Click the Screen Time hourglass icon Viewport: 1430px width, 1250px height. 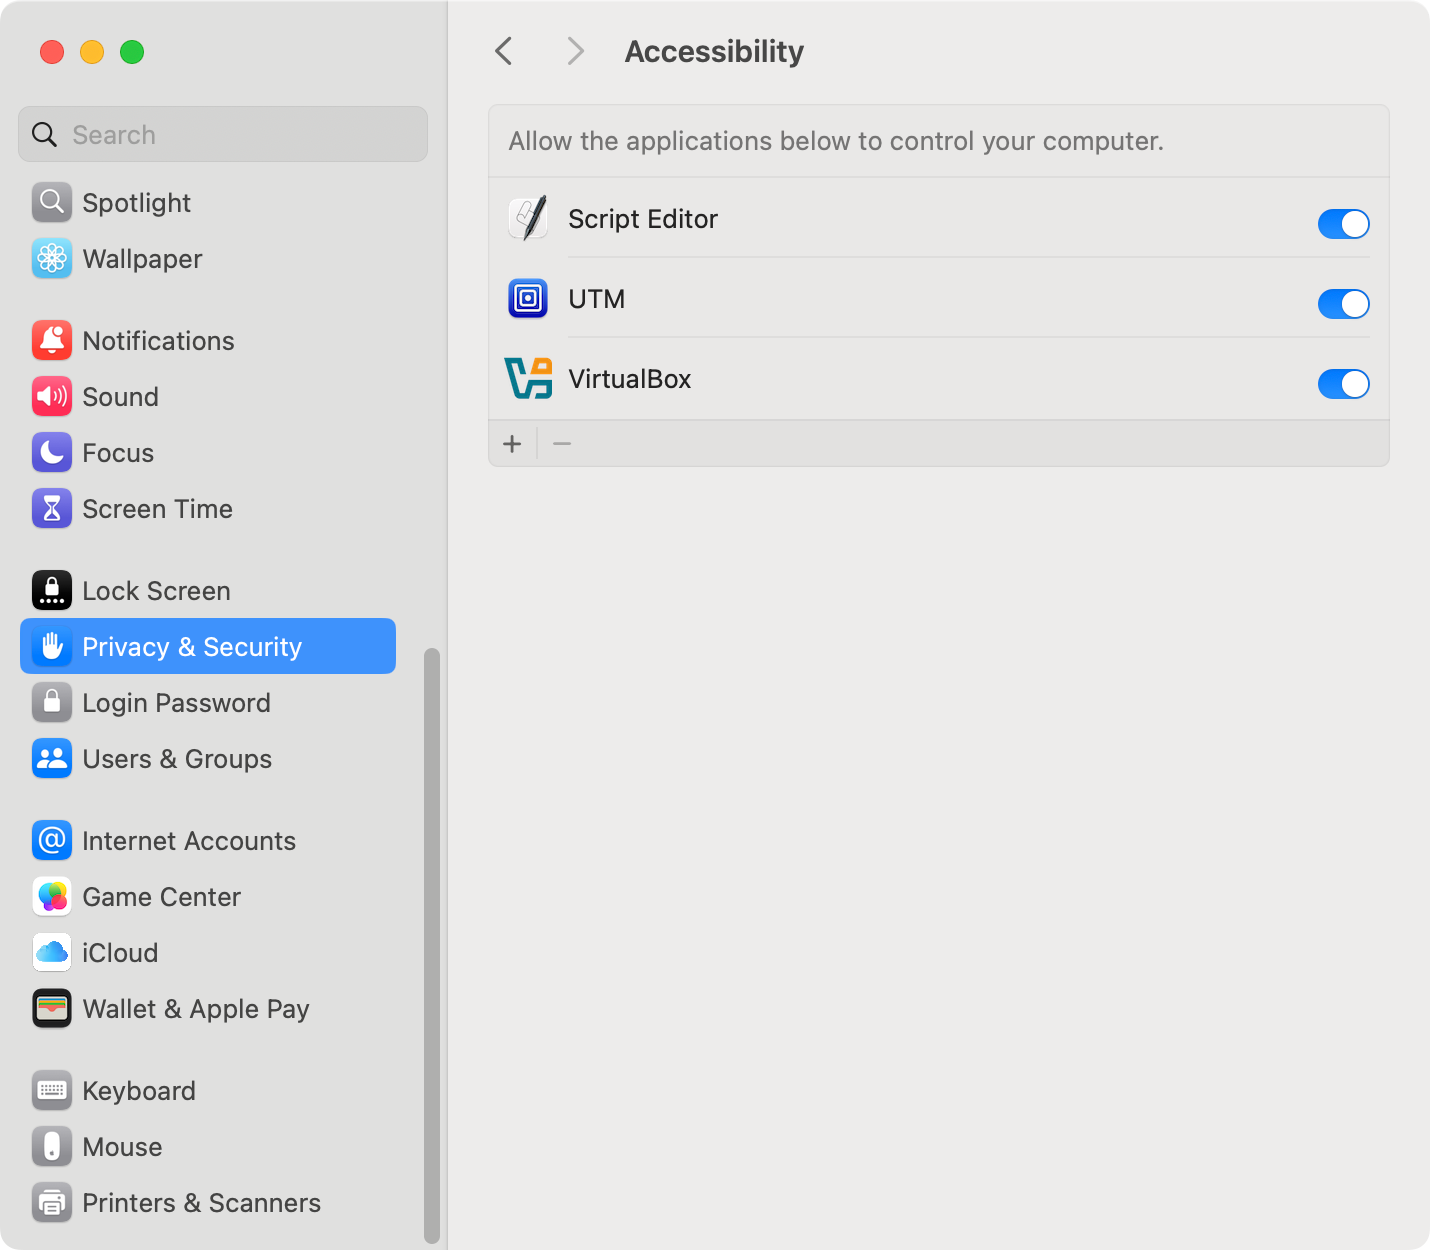(x=52, y=508)
